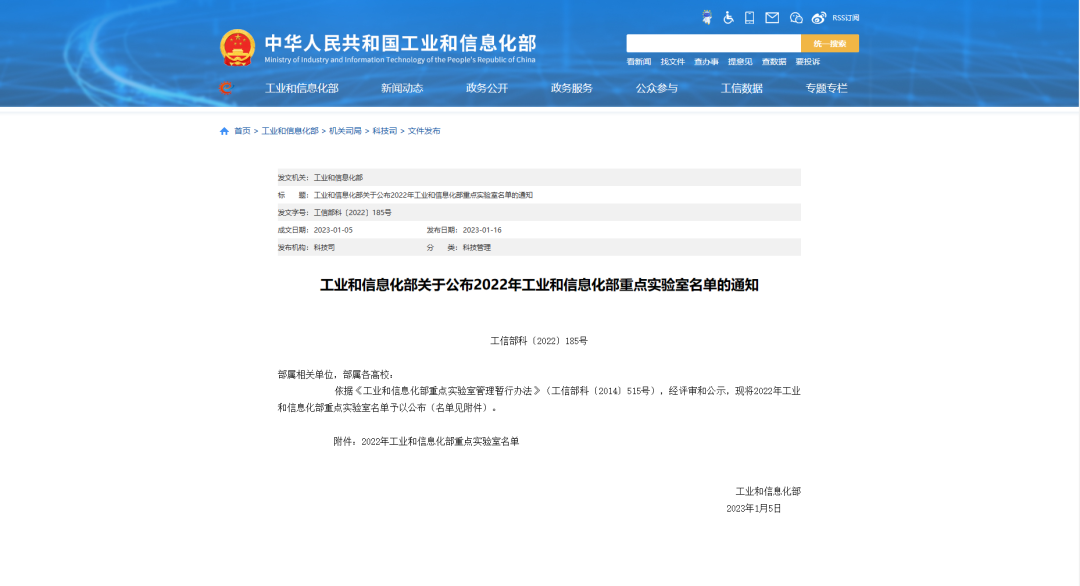1080x586 pixels.
Task: Open the 工业和信息化部 navigation menu
Action: coord(302,88)
